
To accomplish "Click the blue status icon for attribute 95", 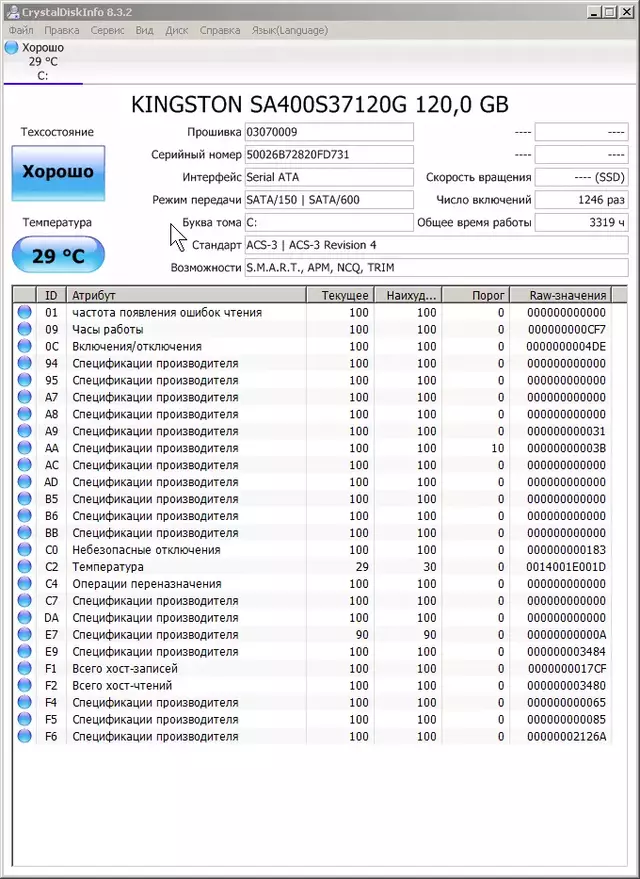I will click(24, 380).
